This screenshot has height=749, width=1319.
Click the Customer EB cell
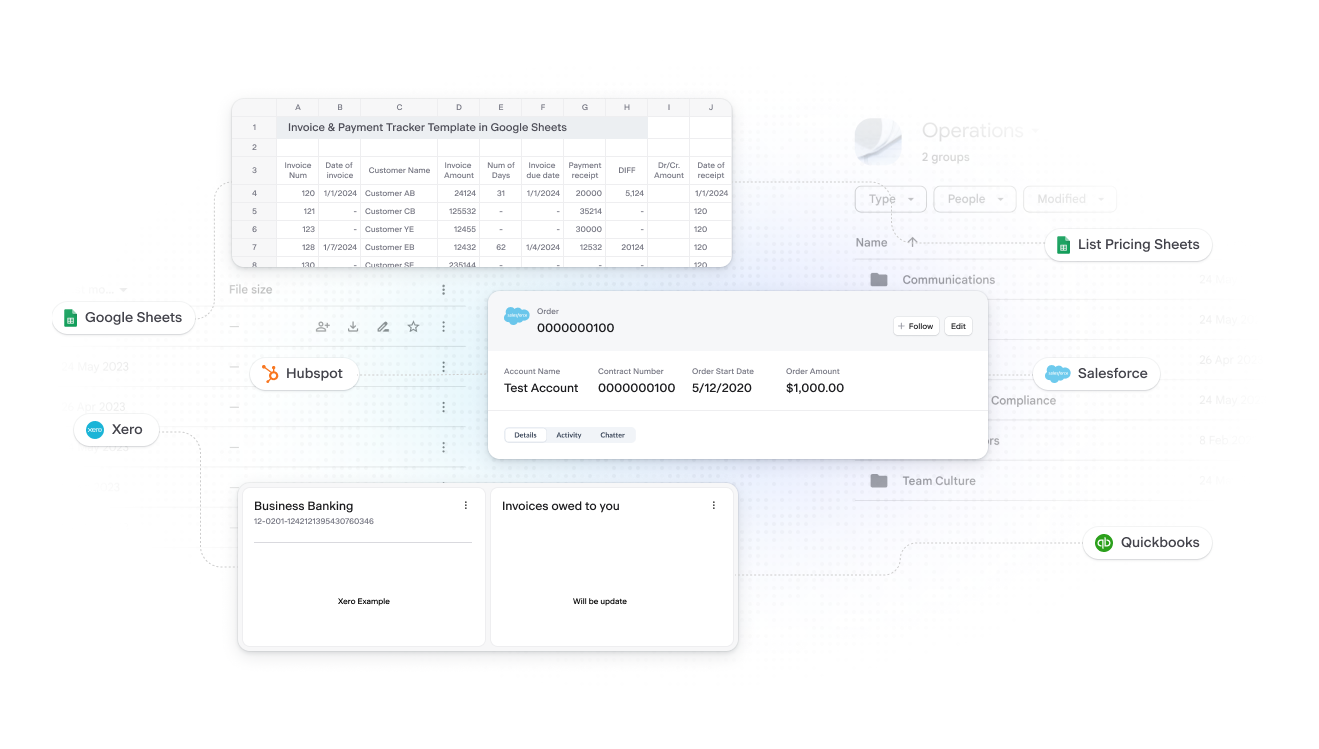click(399, 248)
